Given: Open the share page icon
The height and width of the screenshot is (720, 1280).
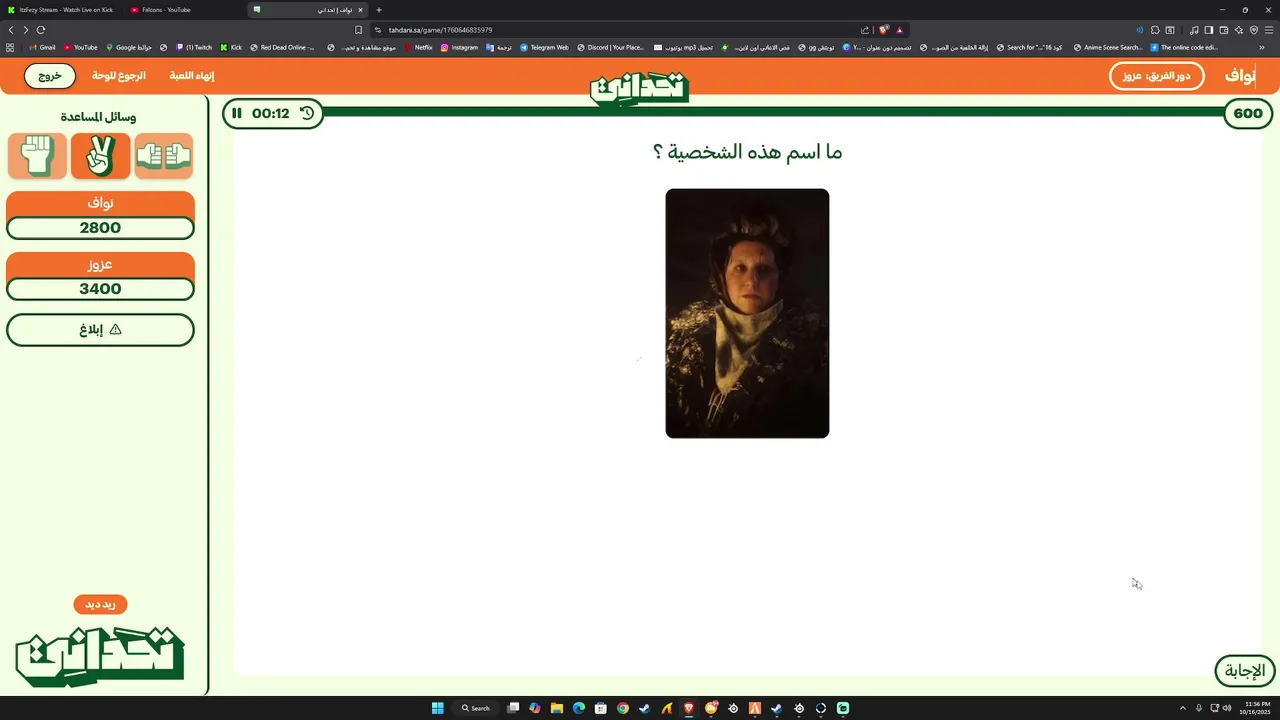Looking at the screenshot, I should point(865,30).
